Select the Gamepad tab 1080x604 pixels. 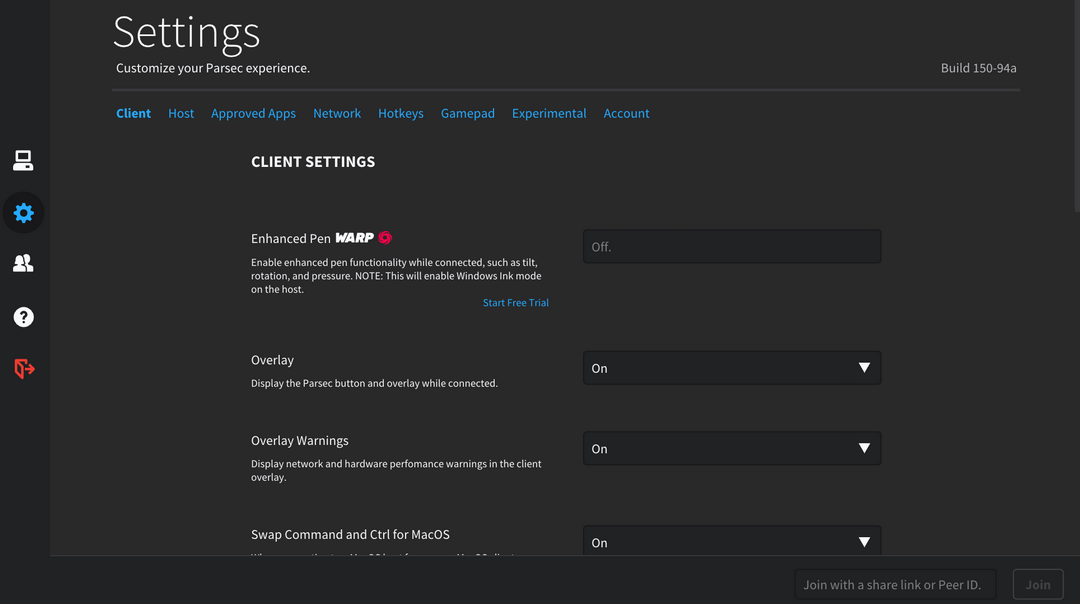pyautogui.click(x=468, y=113)
